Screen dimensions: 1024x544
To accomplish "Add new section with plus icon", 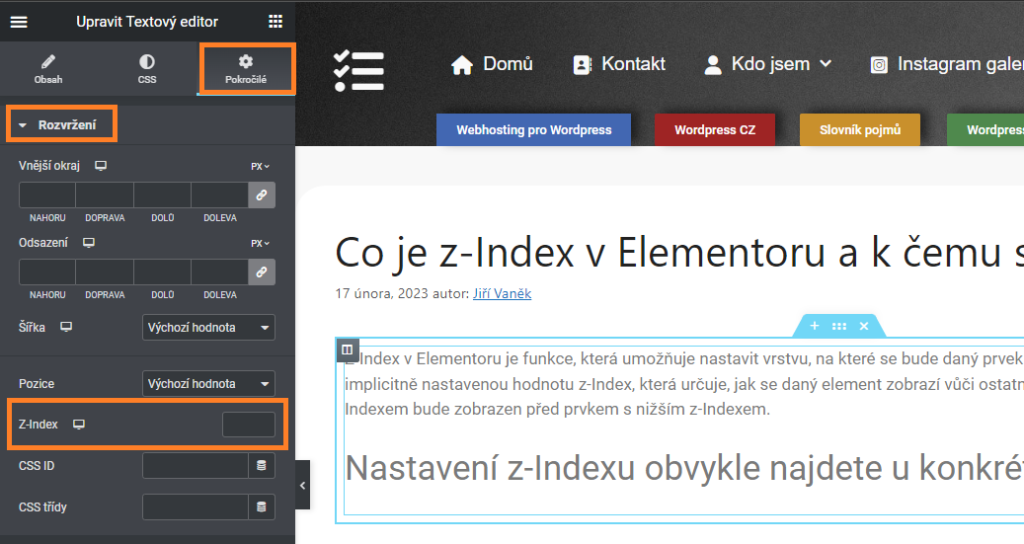I will pyautogui.click(x=814, y=326).
